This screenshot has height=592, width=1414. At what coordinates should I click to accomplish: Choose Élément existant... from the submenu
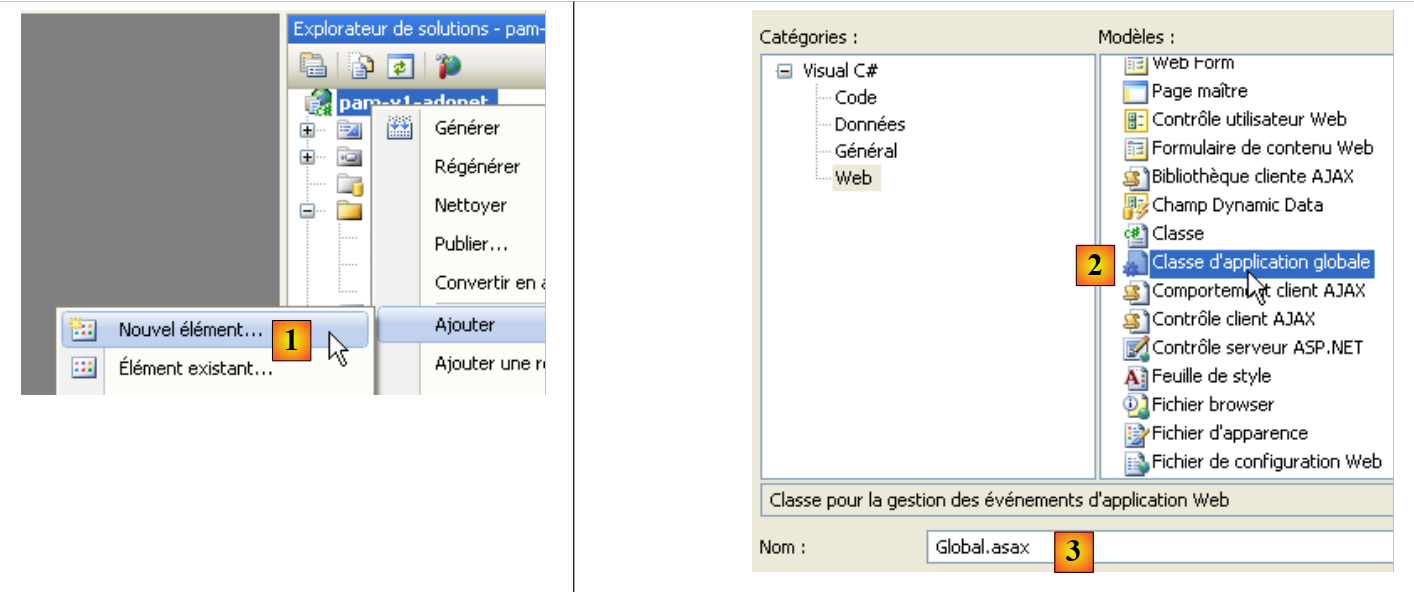pyautogui.click(x=195, y=368)
